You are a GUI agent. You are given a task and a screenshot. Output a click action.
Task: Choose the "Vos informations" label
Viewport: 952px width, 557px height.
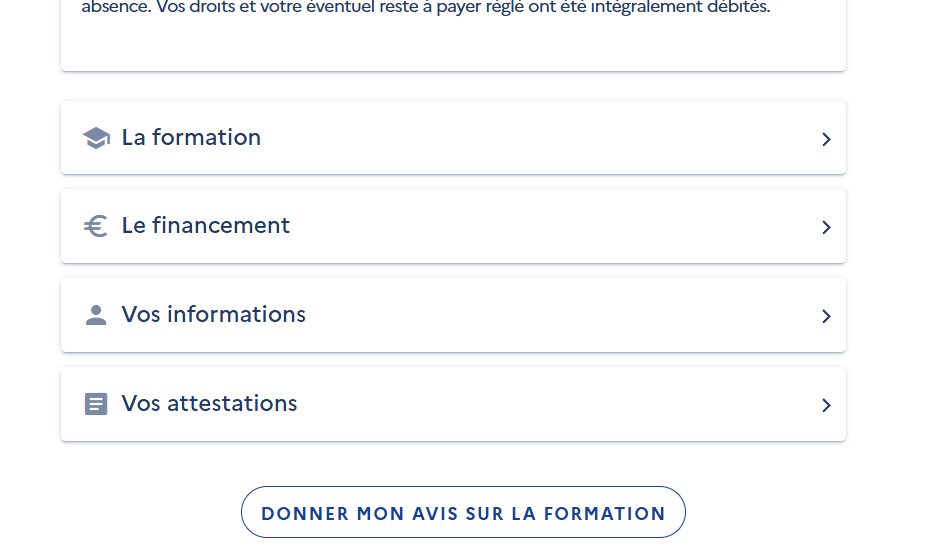[213, 315]
